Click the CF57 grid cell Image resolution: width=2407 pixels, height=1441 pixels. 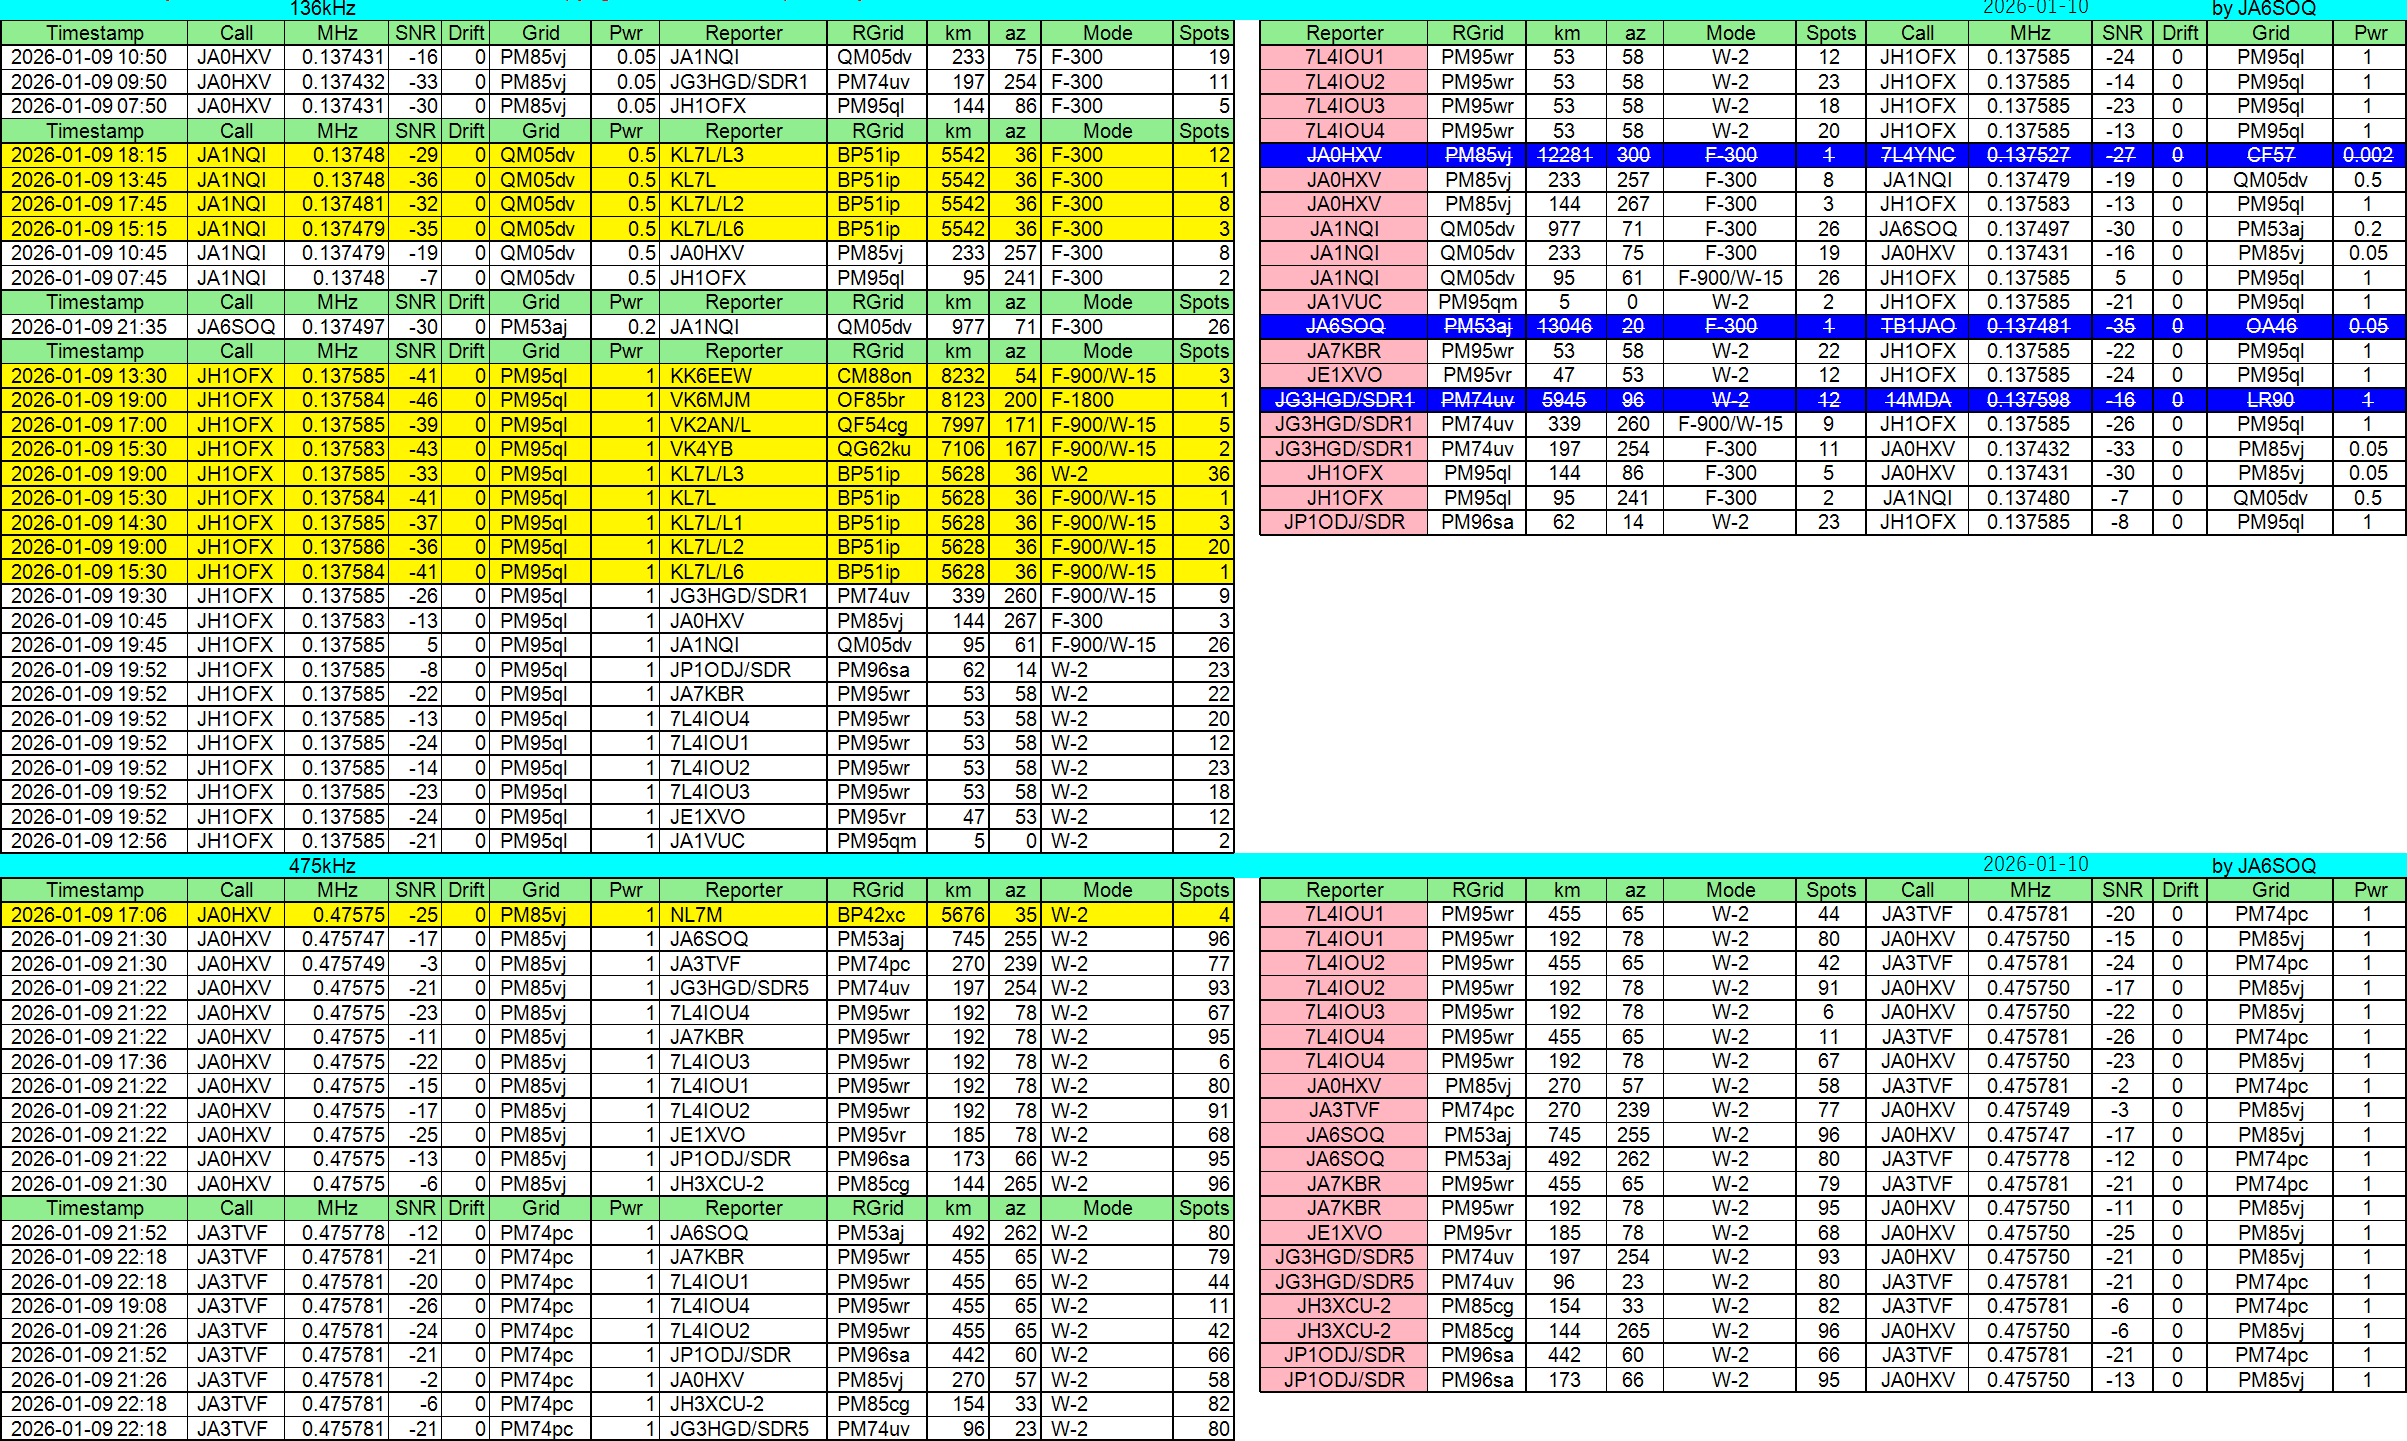(2270, 155)
